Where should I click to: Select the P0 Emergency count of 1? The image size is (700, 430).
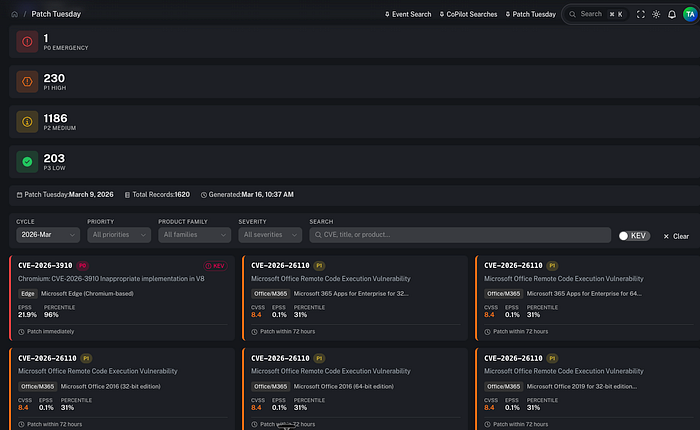[46, 38]
